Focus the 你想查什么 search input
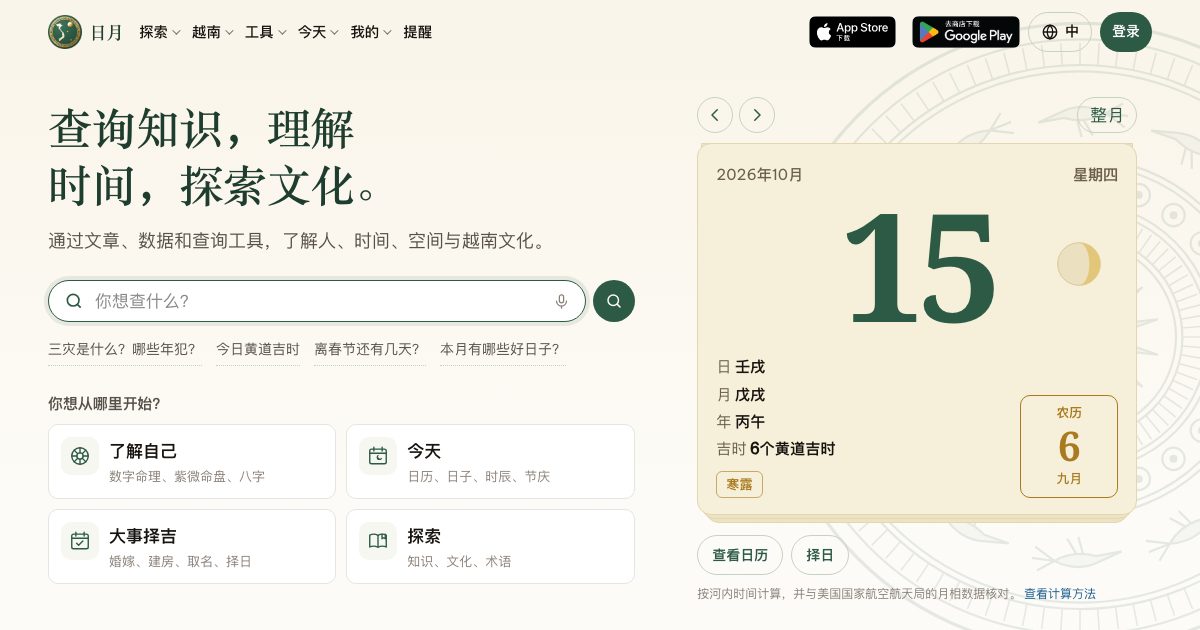The height and width of the screenshot is (630, 1200). tap(318, 301)
